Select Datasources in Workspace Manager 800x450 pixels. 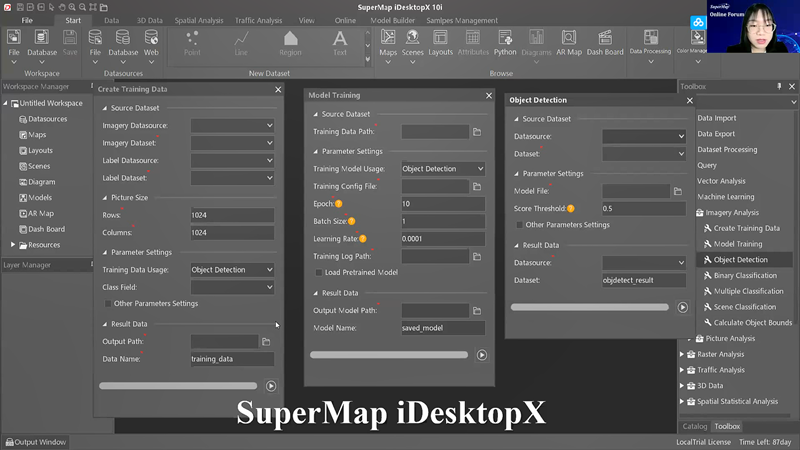click(47, 119)
